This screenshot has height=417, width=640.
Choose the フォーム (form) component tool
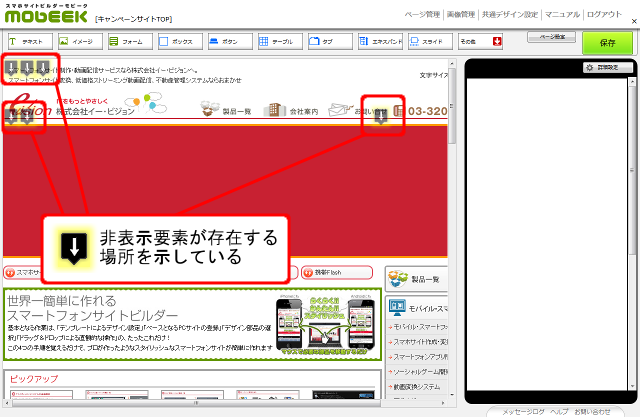(128, 42)
